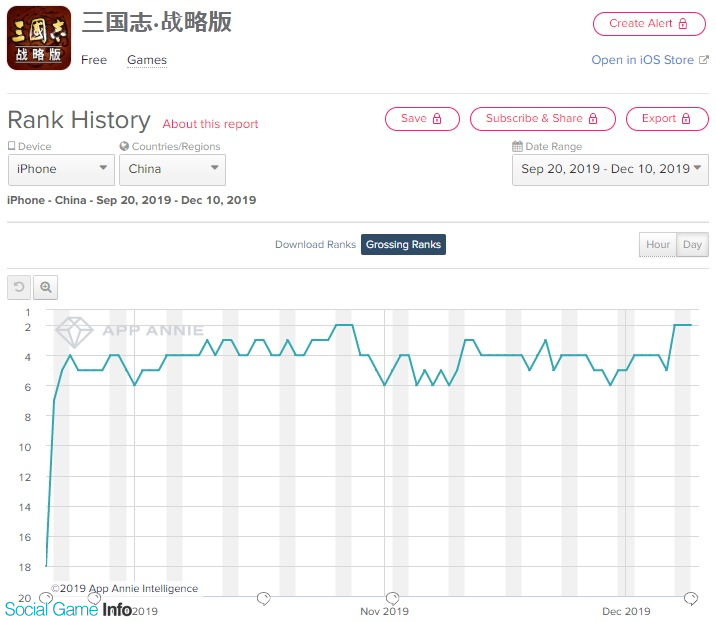Image resolution: width=716 pixels, height=622 pixels.
Task: Open the Games category link
Action: (x=147, y=60)
